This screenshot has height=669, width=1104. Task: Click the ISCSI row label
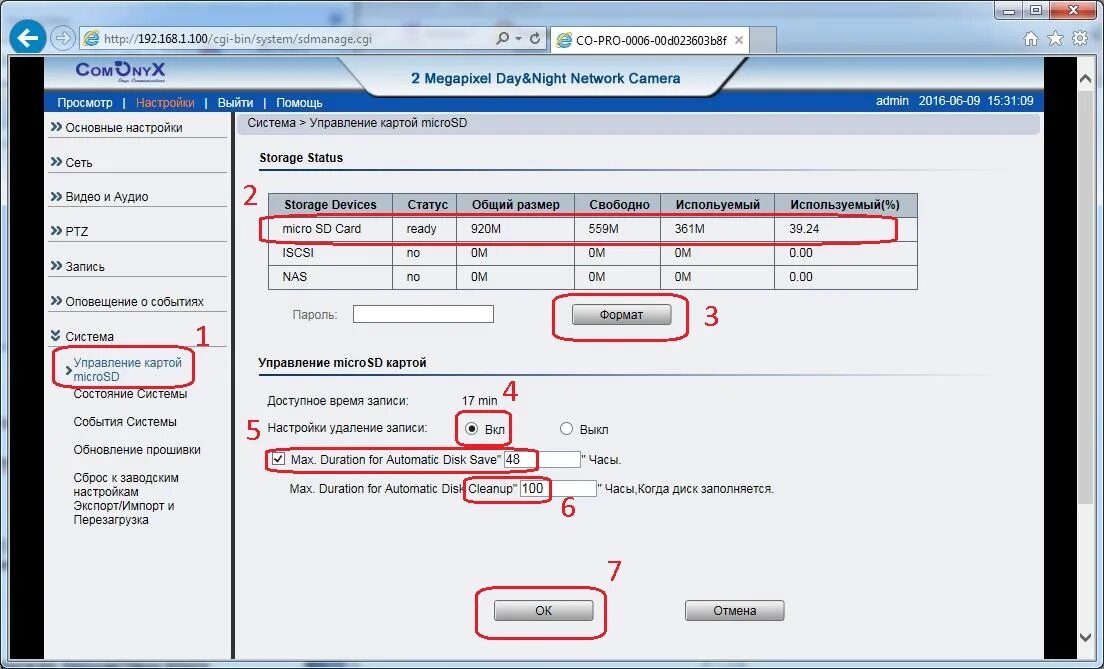coord(298,253)
